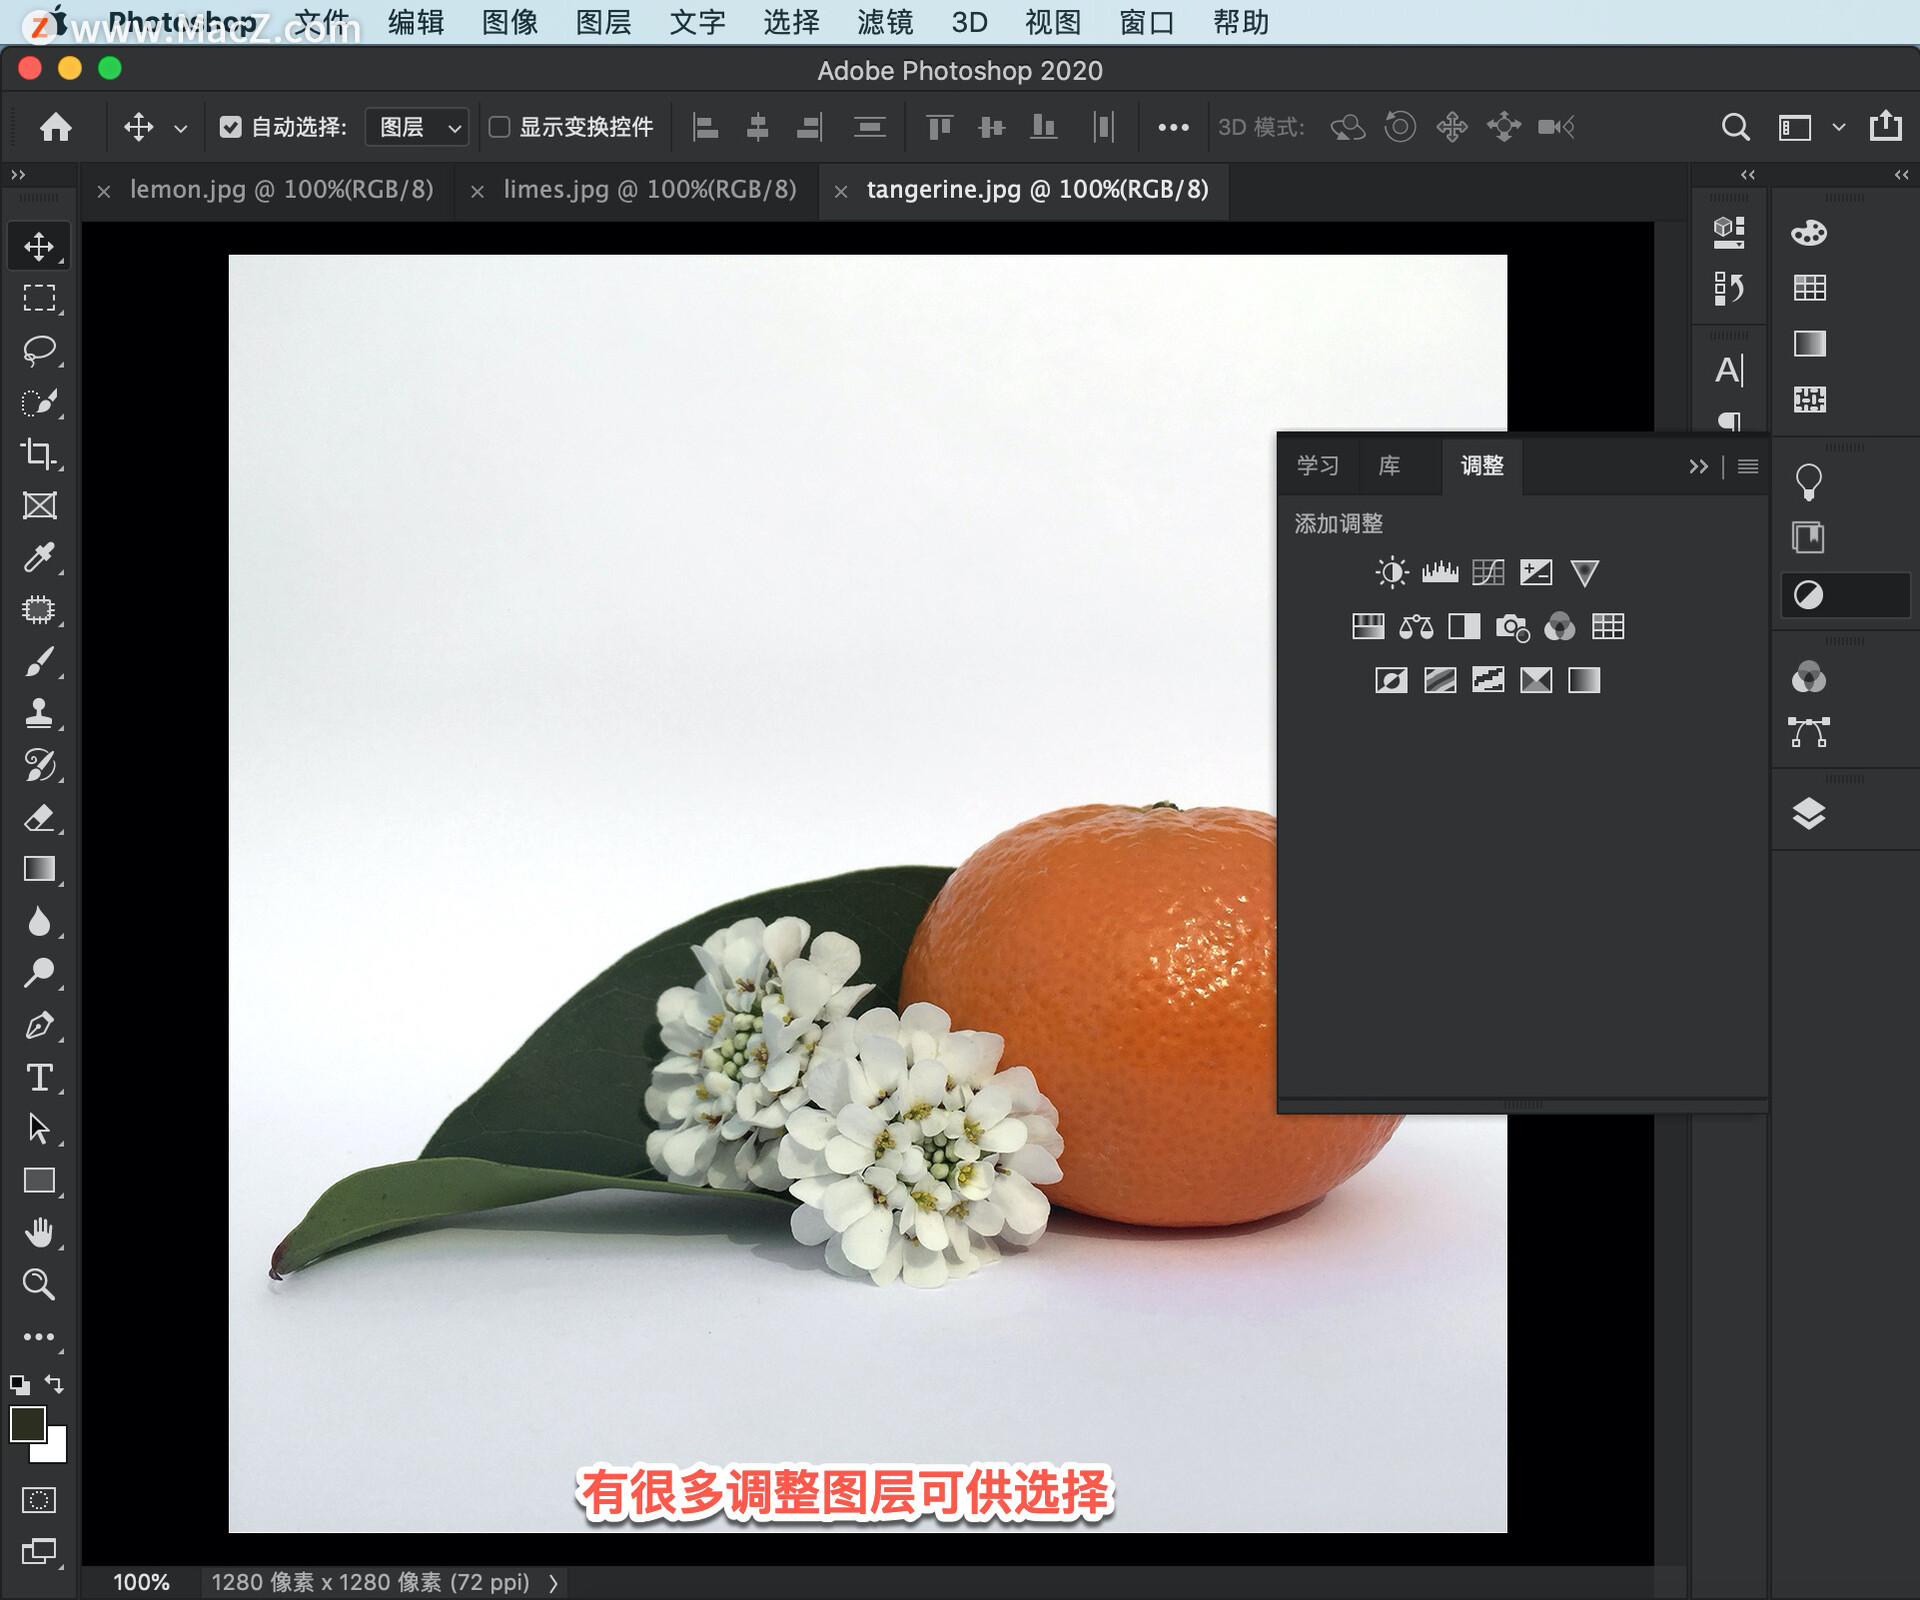1920x1600 pixels.
Task: Add a Color Balance adjustment
Action: (x=1416, y=627)
